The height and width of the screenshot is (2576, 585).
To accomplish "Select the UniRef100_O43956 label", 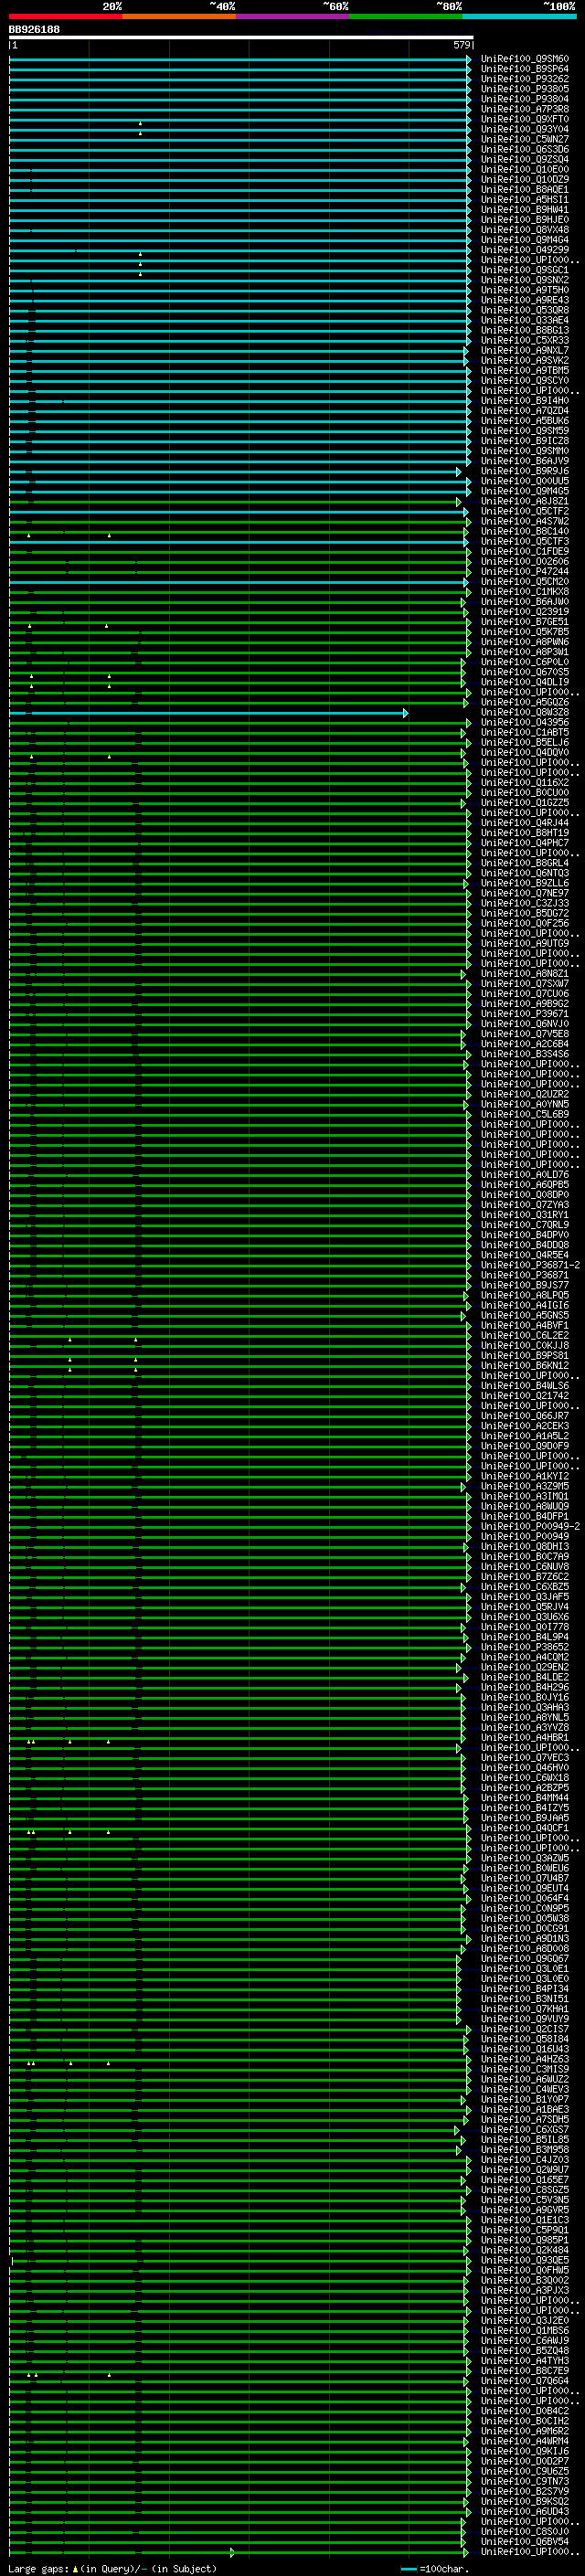I will (524, 722).
